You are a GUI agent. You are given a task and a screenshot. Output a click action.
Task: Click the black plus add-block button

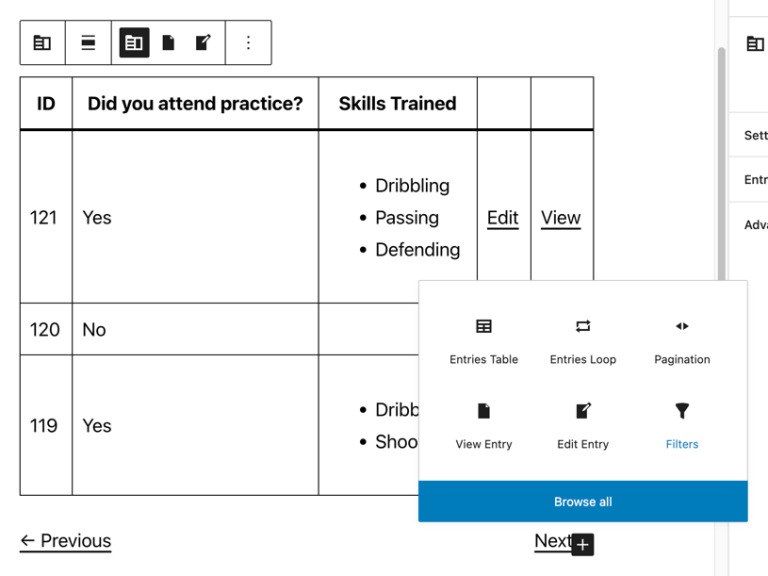pos(584,544)
